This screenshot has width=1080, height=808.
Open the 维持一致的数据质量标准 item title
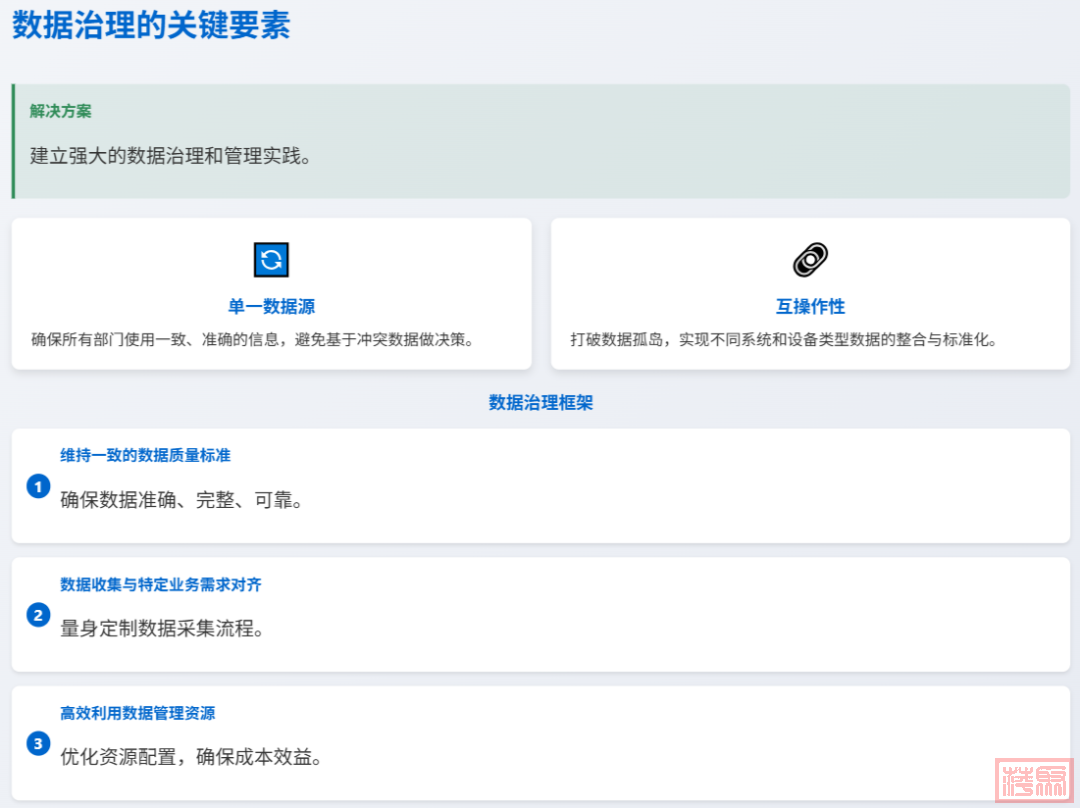[x=145, y=455]
